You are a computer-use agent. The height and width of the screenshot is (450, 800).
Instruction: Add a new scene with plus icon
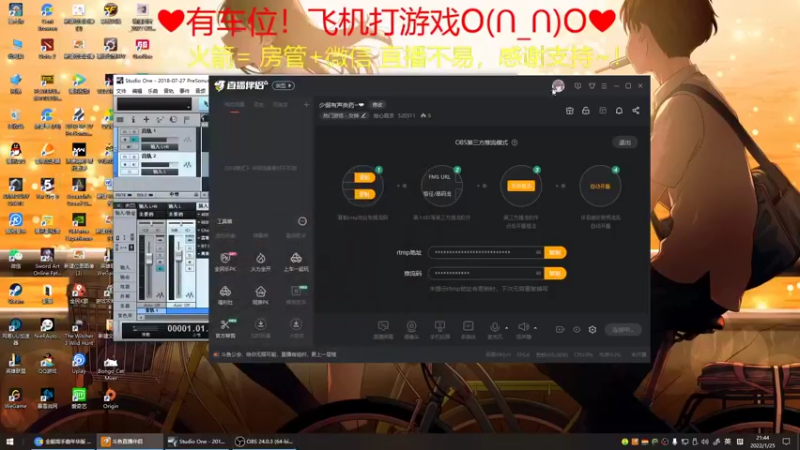coord(306,105)
